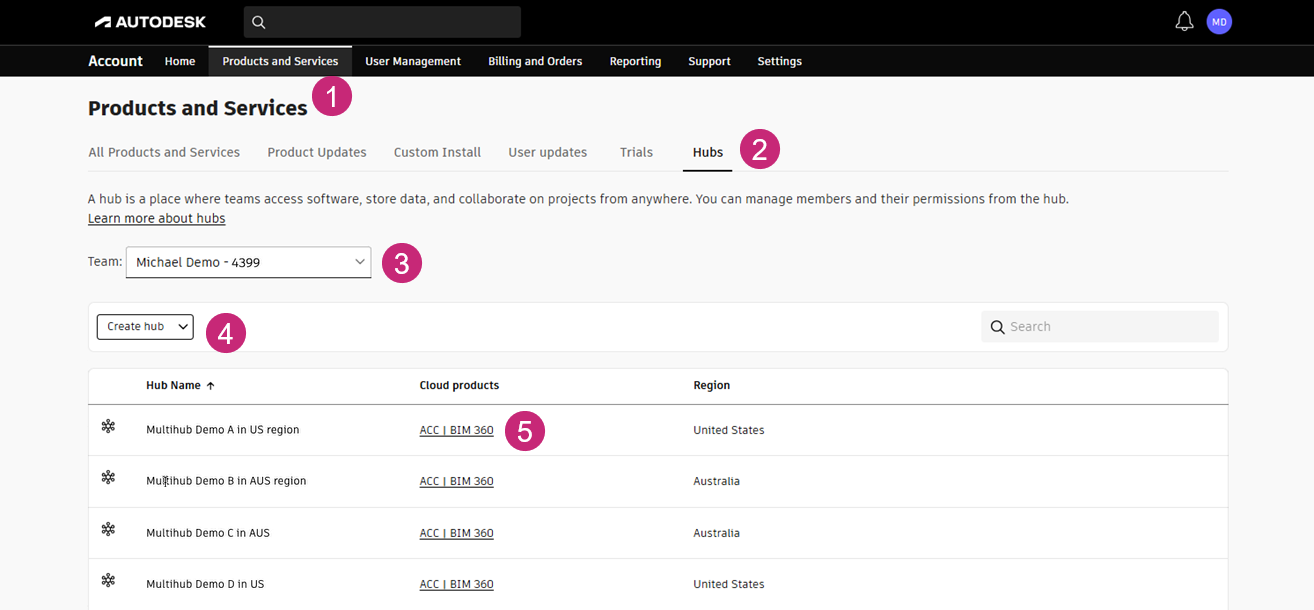The height and width of the screenshot is (610, 1314).
Task: Toggle the Hub Name sort order arrow
Action: (210, 385)
